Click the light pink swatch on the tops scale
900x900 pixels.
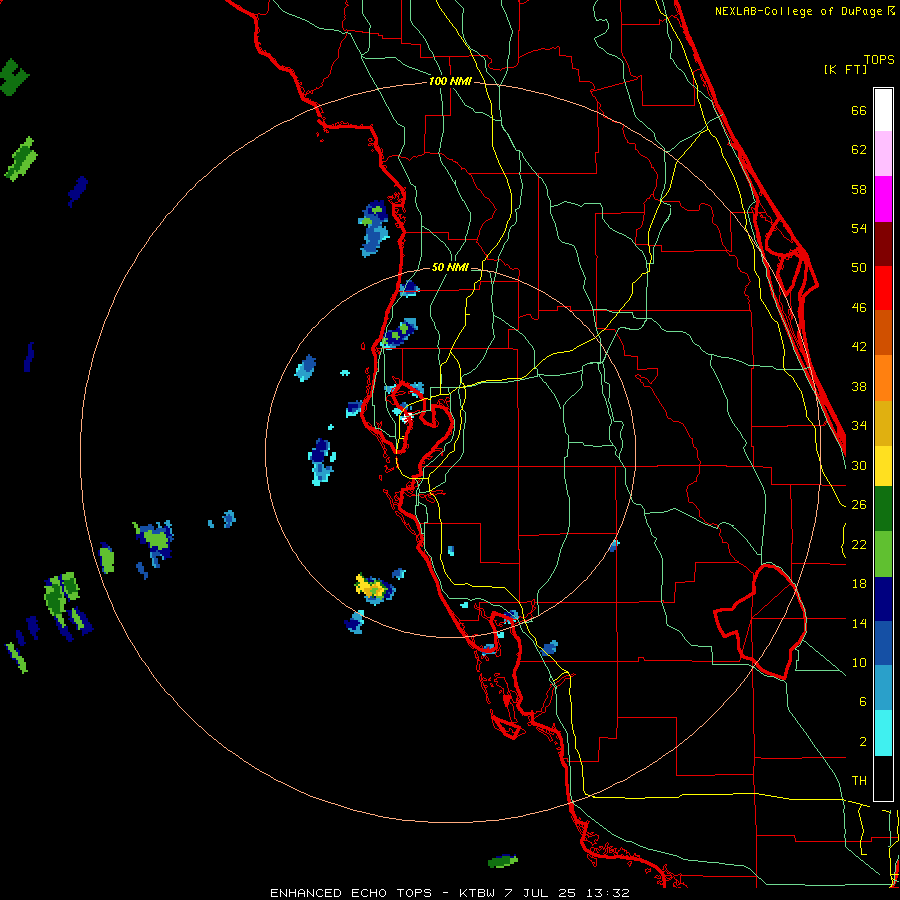(883, 153)
